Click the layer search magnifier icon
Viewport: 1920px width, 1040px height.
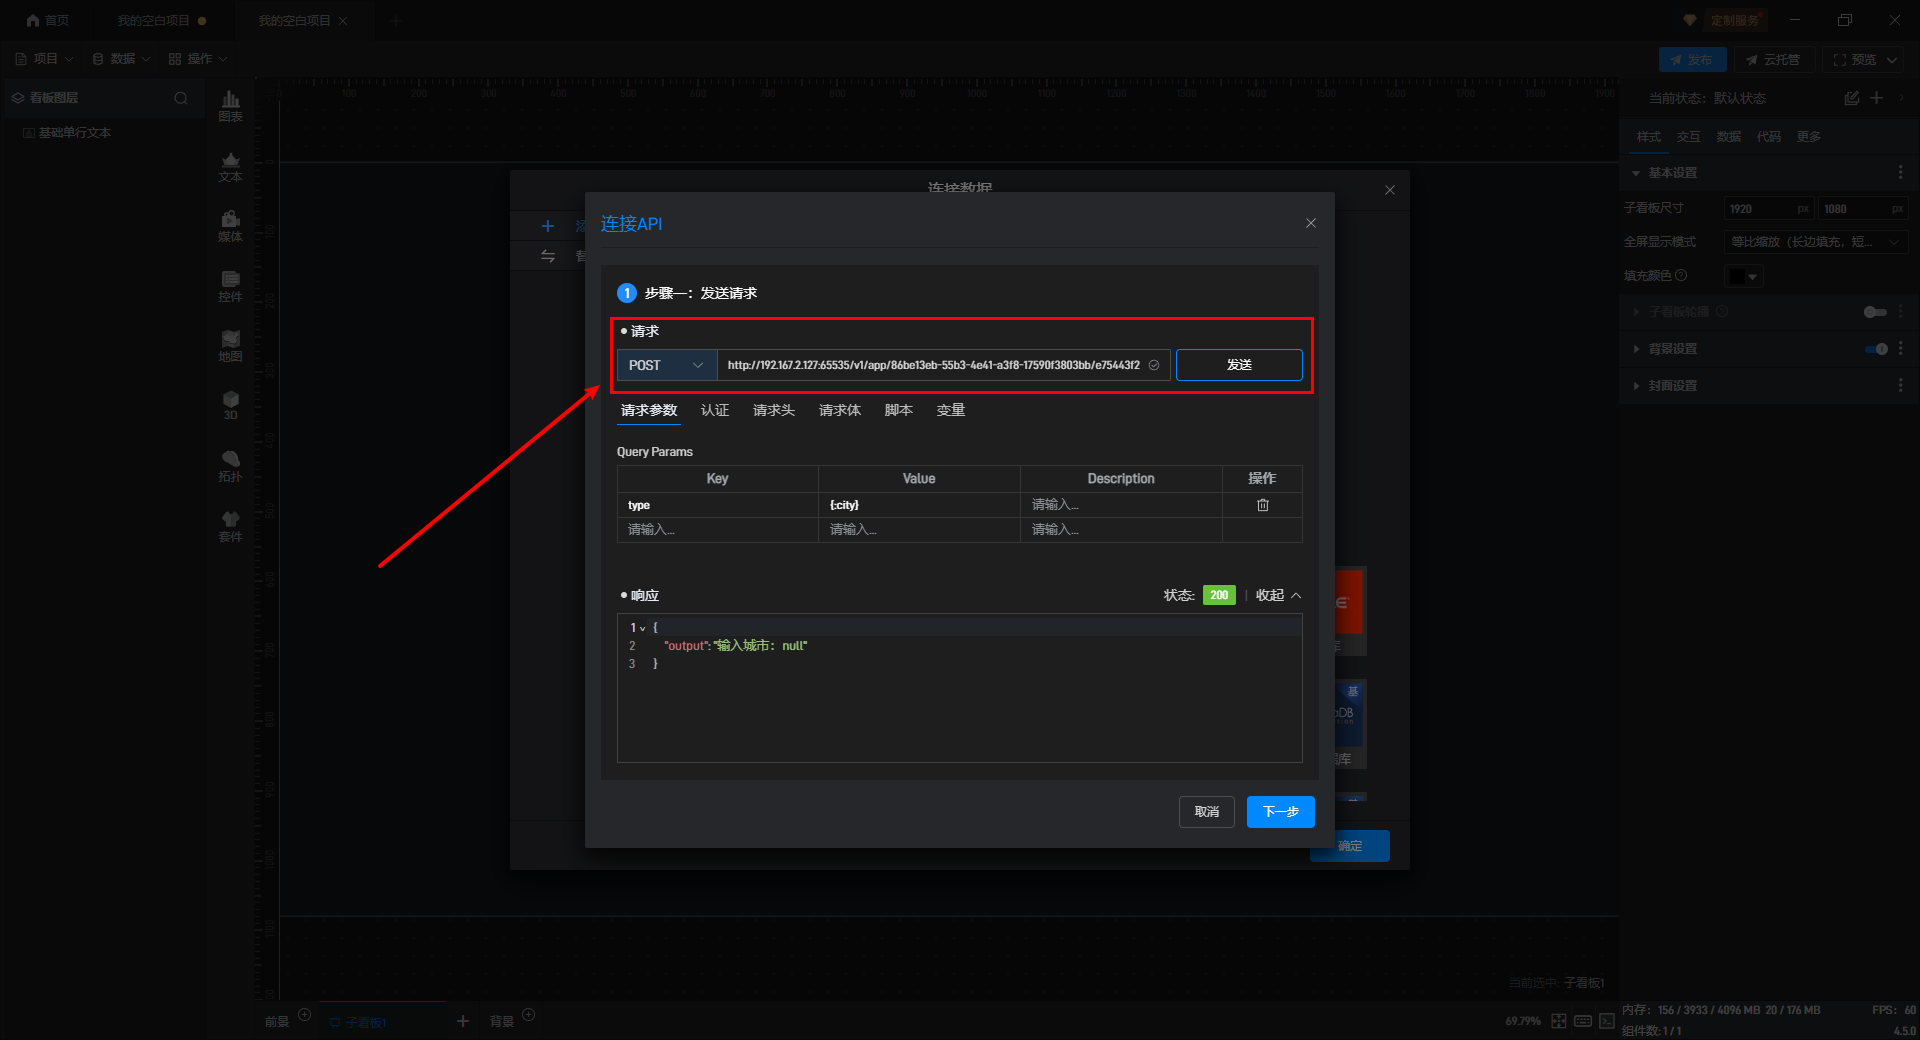point(181,98)
